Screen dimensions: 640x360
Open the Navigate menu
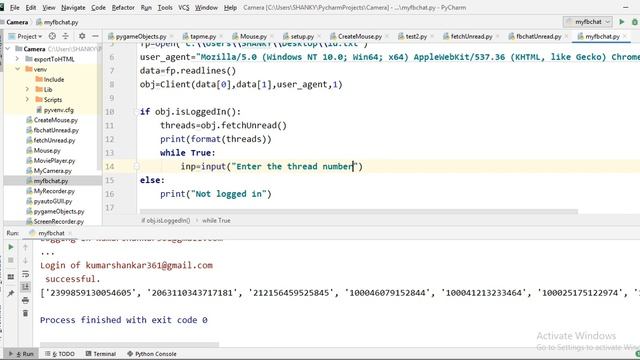click(x=73, y=7)
